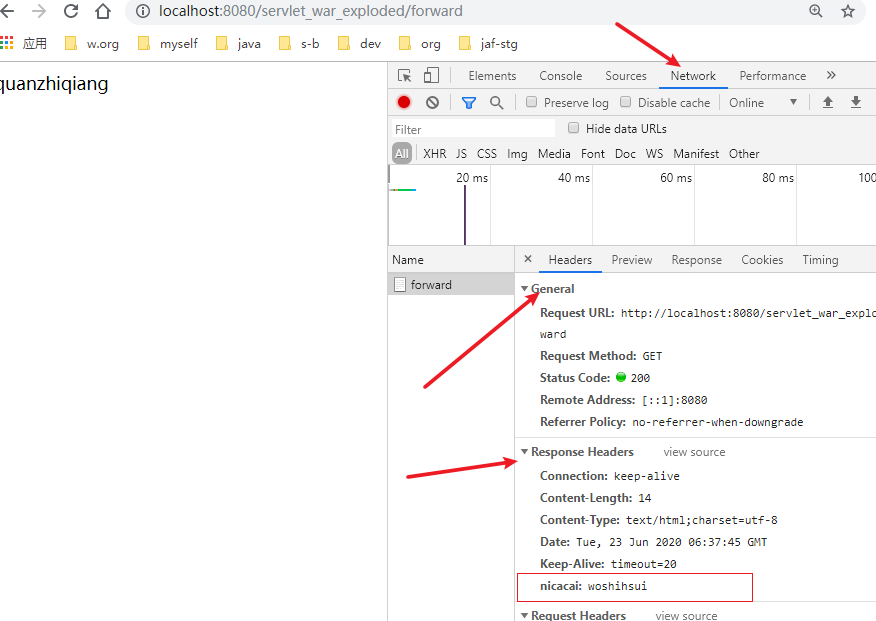
Task: Click the browser back arrow
Action: 7,11
